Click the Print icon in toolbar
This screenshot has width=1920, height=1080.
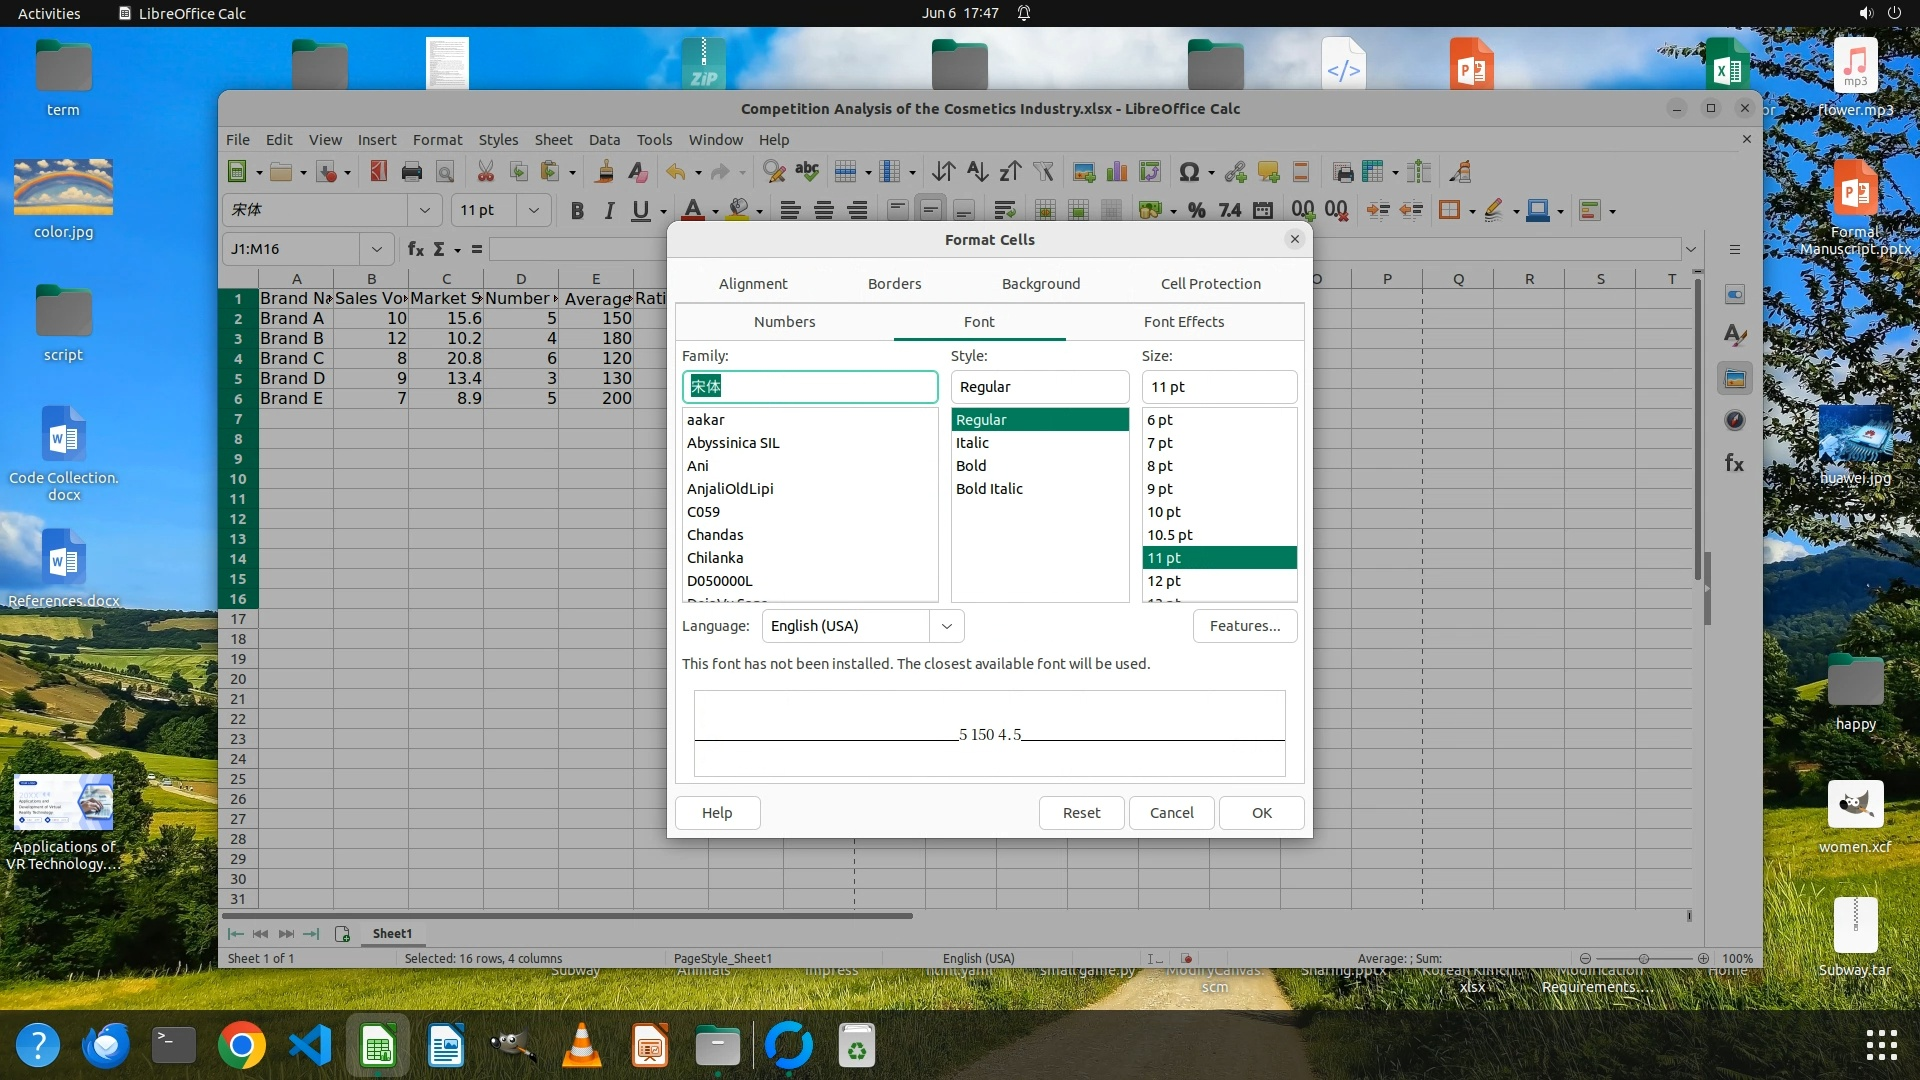point(411,172)
